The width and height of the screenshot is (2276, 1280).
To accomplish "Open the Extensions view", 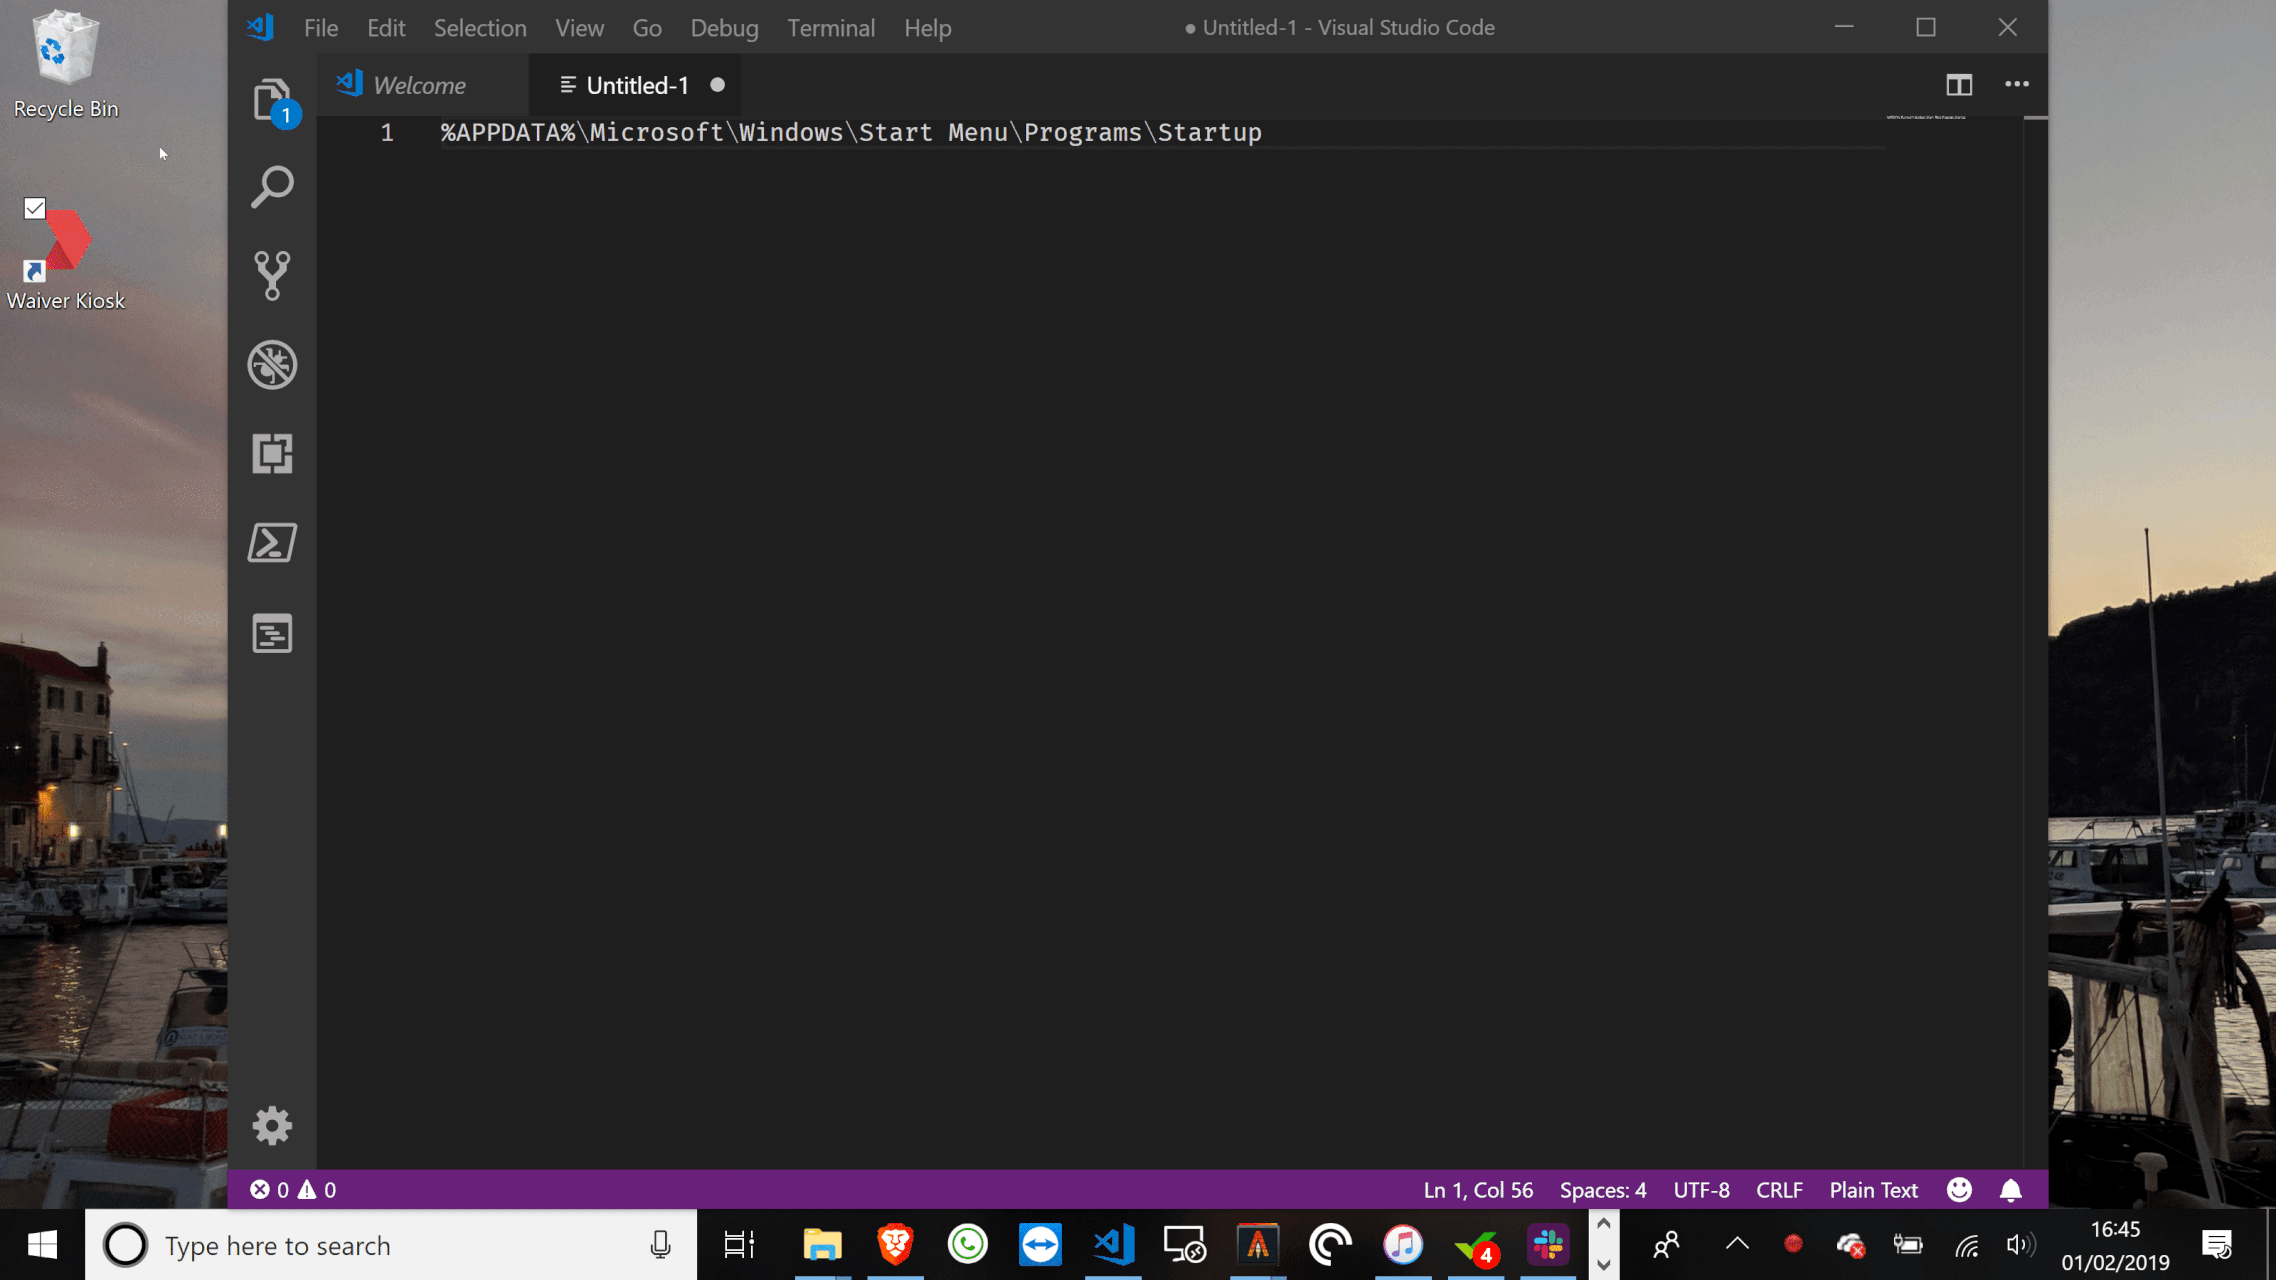I will click(x=272, y=453).
